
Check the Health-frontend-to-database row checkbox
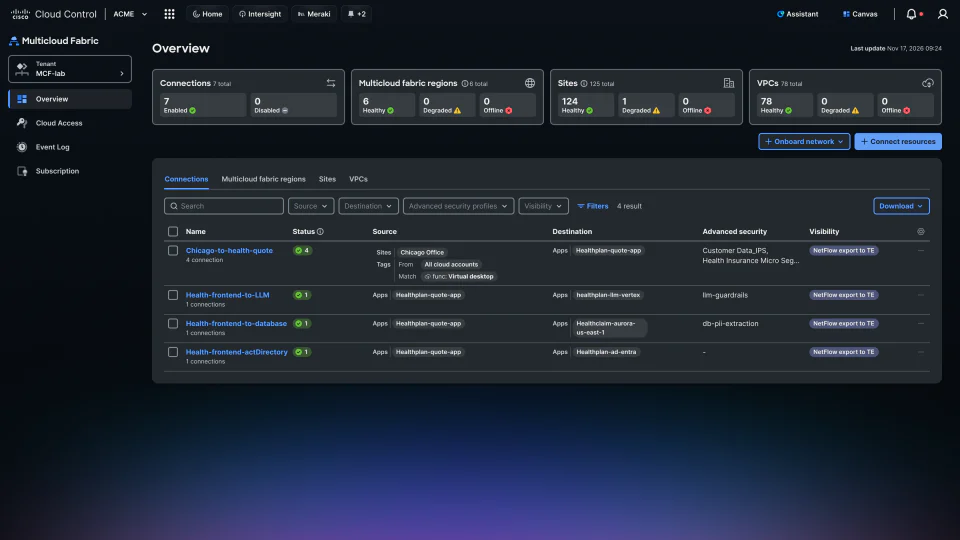pyautogui.click(x=173, y=323)
